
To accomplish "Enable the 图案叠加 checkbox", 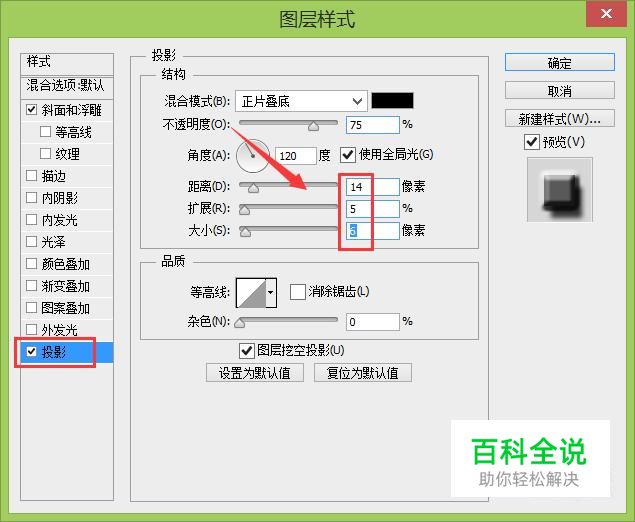I will tap(32, 307).
